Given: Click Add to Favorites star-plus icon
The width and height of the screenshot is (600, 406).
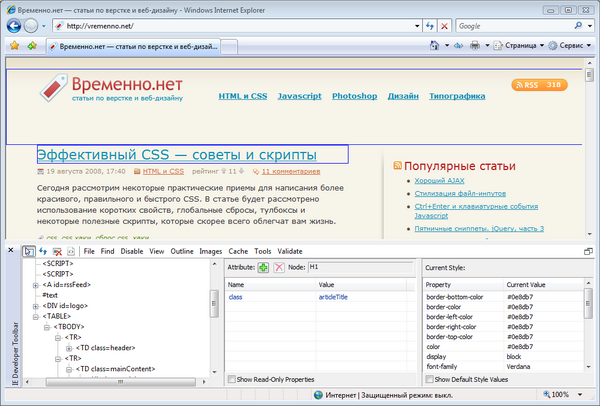Looking at the screenshot, I should coord(32,46).
